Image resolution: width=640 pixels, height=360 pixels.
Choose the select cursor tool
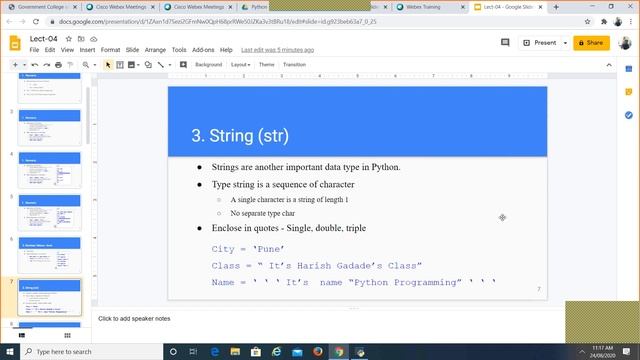point(108,65)
